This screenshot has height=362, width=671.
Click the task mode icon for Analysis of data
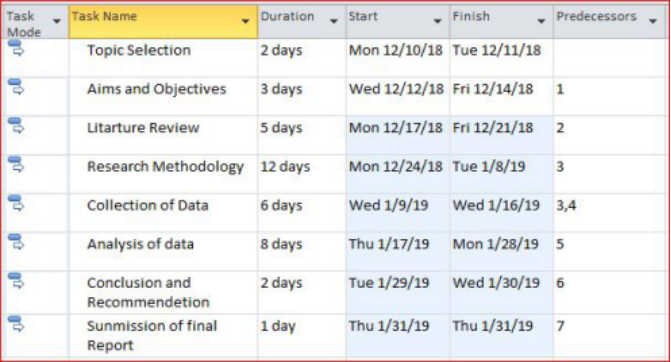coord(16,242)
